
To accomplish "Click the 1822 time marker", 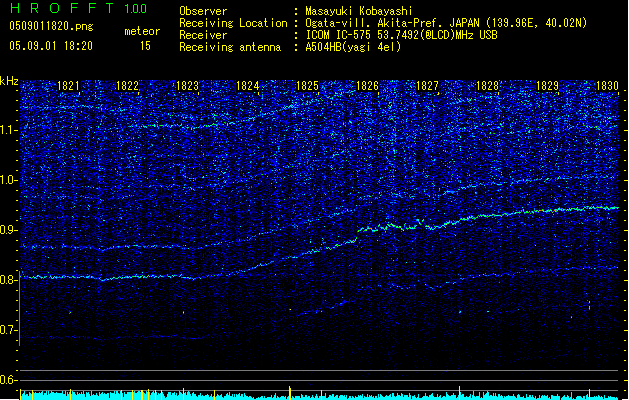I will point(127,86).
